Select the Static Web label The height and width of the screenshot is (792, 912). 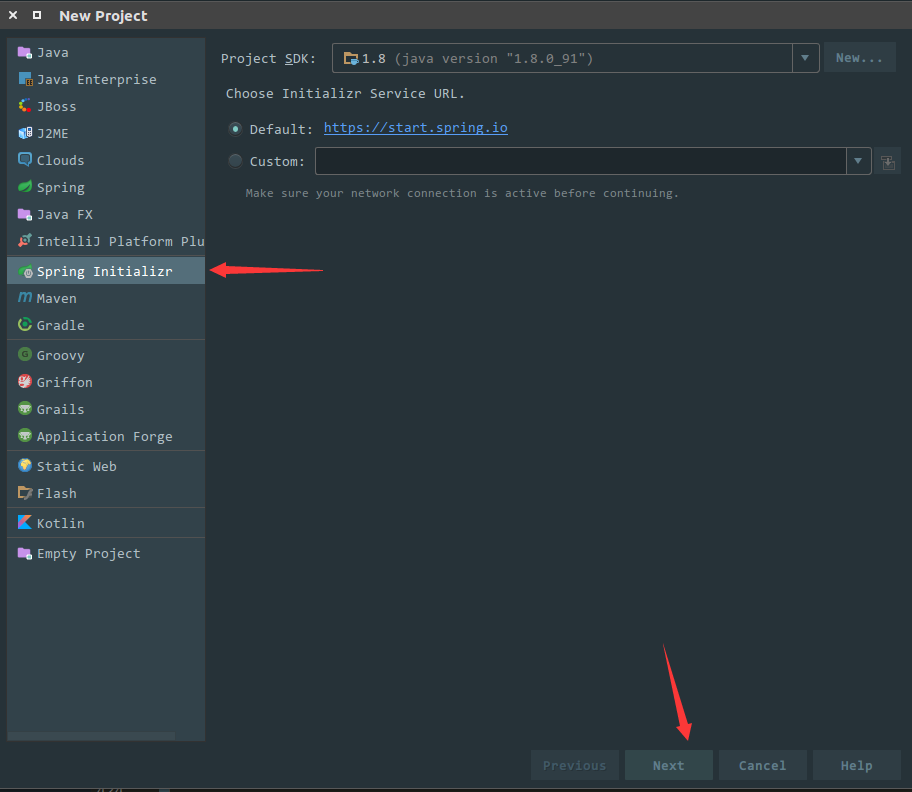click(76, 466)
